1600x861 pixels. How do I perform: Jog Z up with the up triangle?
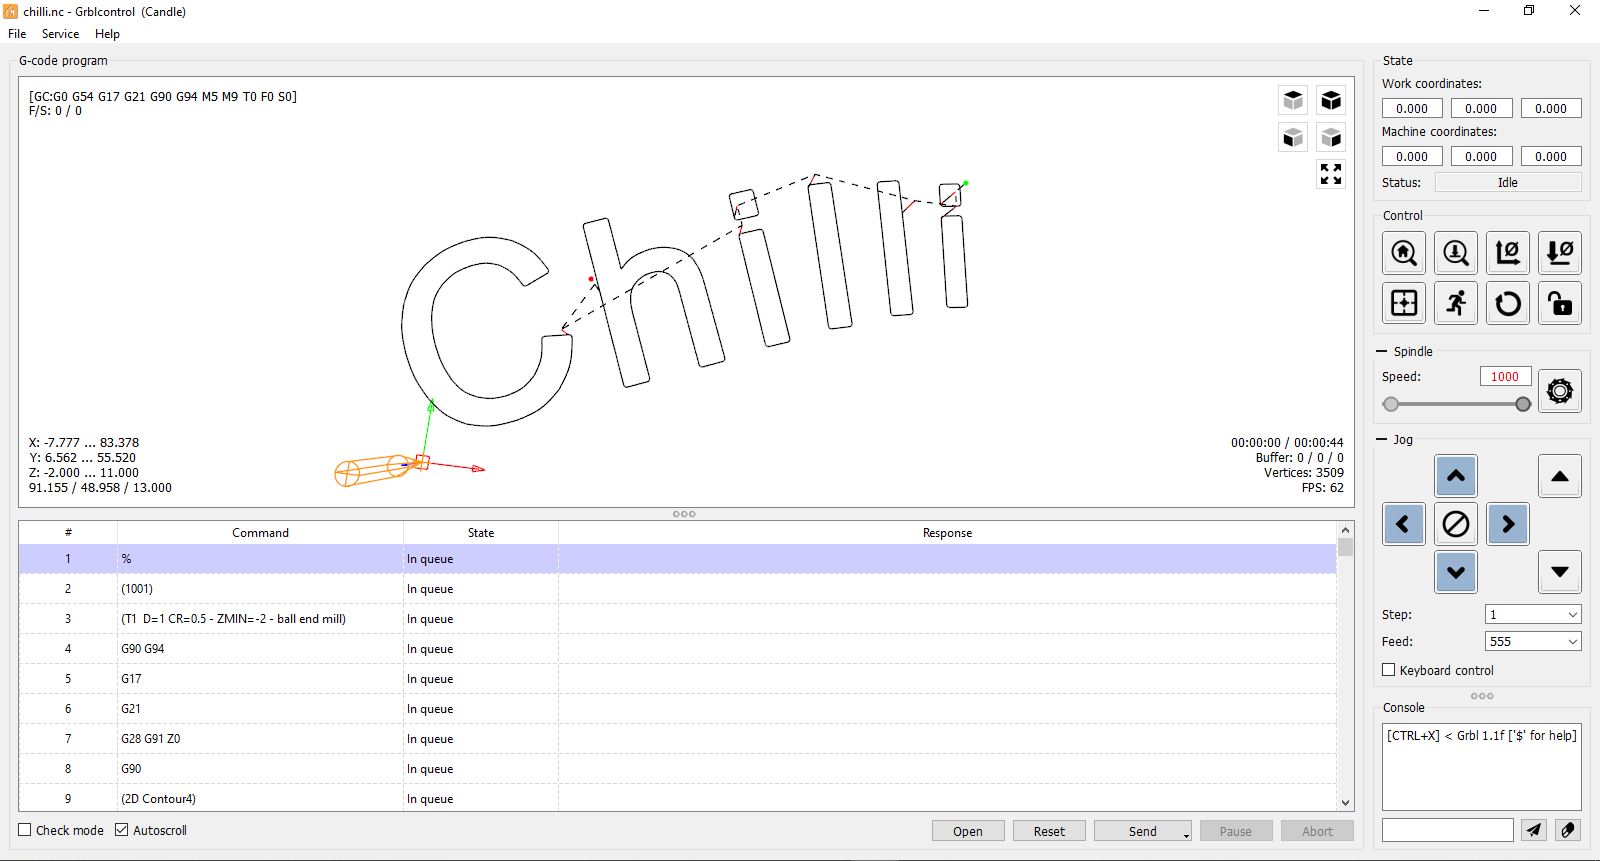click(x=1560, y=476)
